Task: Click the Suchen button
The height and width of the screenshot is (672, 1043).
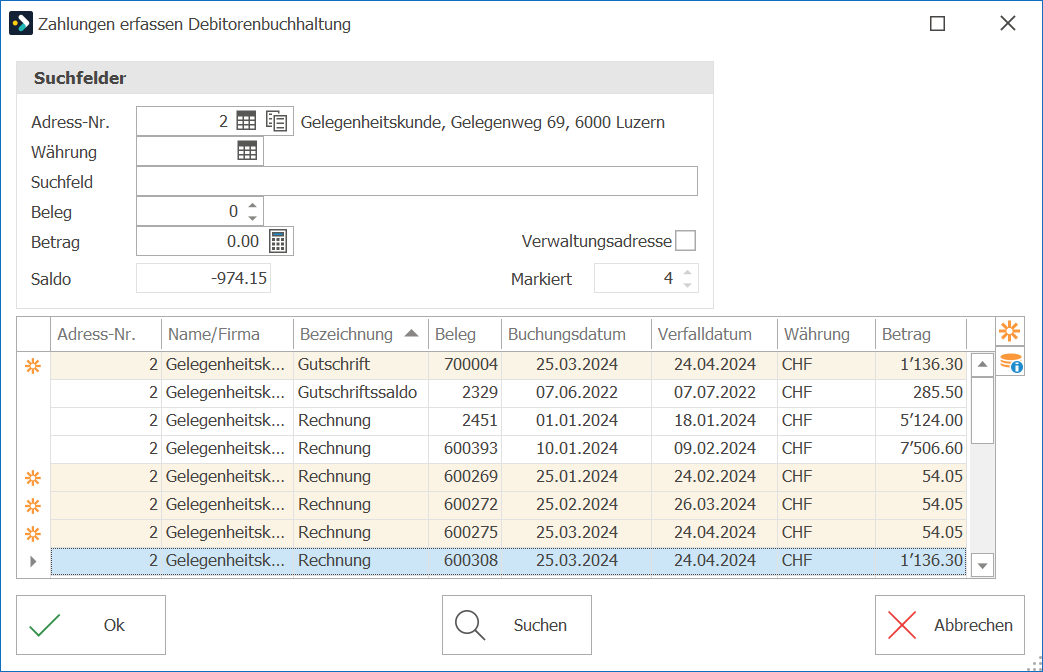Action: tap(517, 625)
